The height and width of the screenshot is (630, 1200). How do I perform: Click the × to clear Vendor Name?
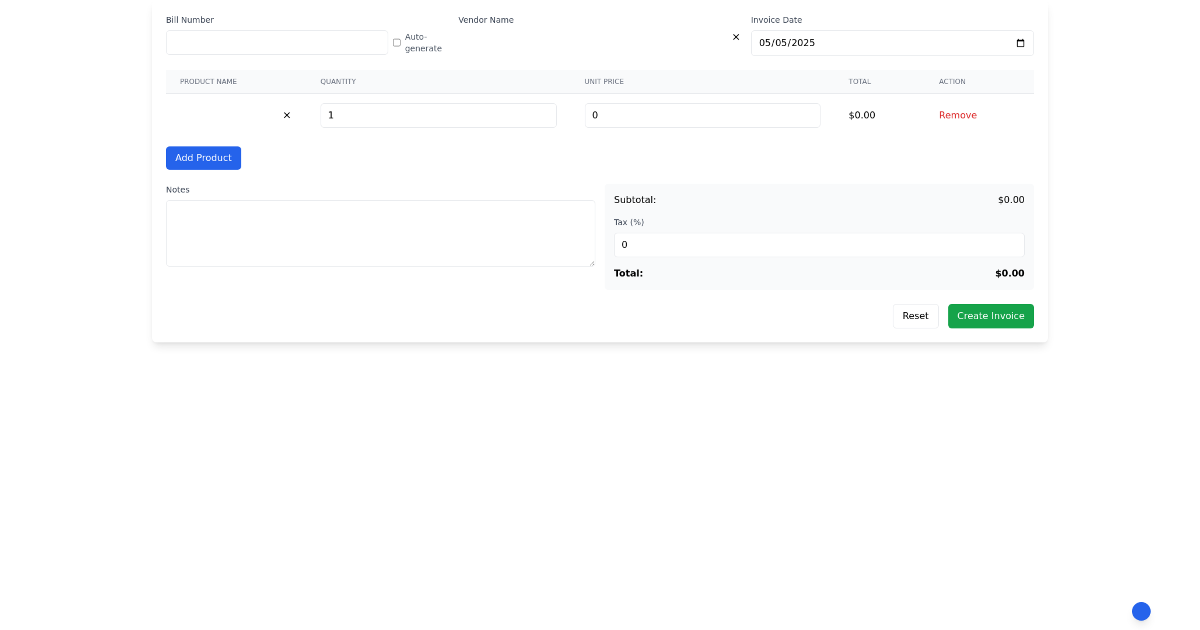tap(736, 37)
